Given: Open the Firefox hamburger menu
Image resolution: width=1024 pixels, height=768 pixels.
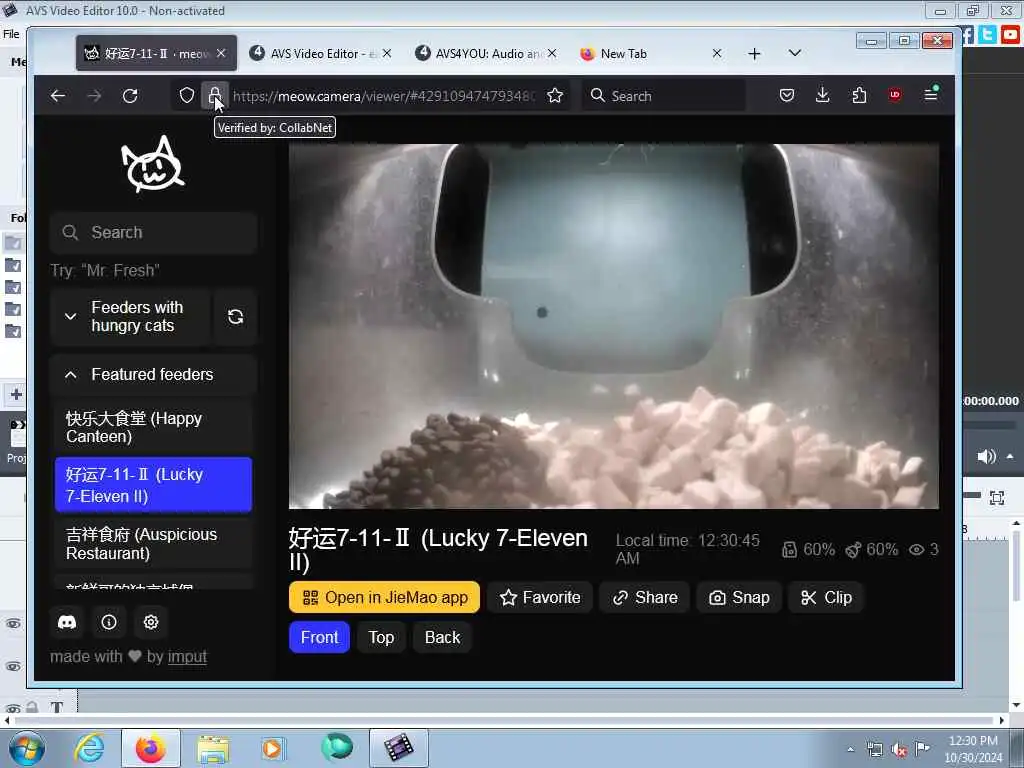Looking at the screenshot, I should [931, 95].
